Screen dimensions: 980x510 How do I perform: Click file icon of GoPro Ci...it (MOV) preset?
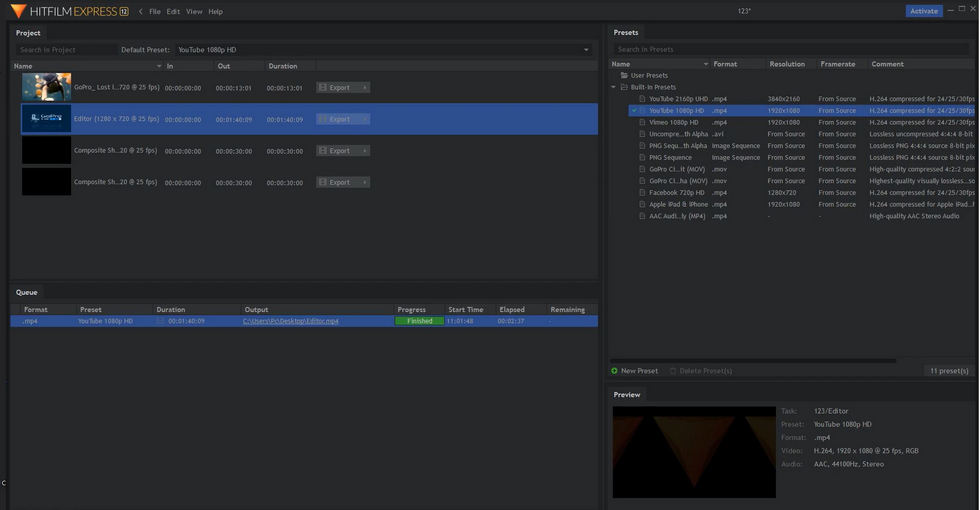point(642,169)
